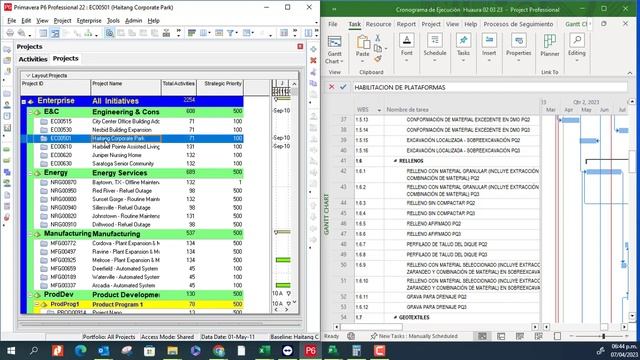640x360 pixels.
Task: Close the Projects panel with red square icon
Action: (x=300, y=47)
